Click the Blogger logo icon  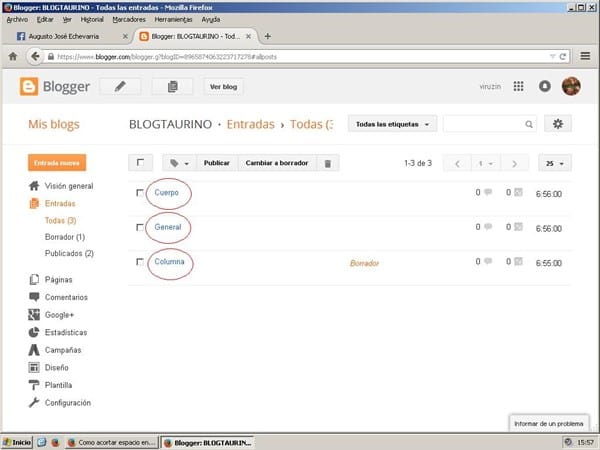tap(29, 86)
